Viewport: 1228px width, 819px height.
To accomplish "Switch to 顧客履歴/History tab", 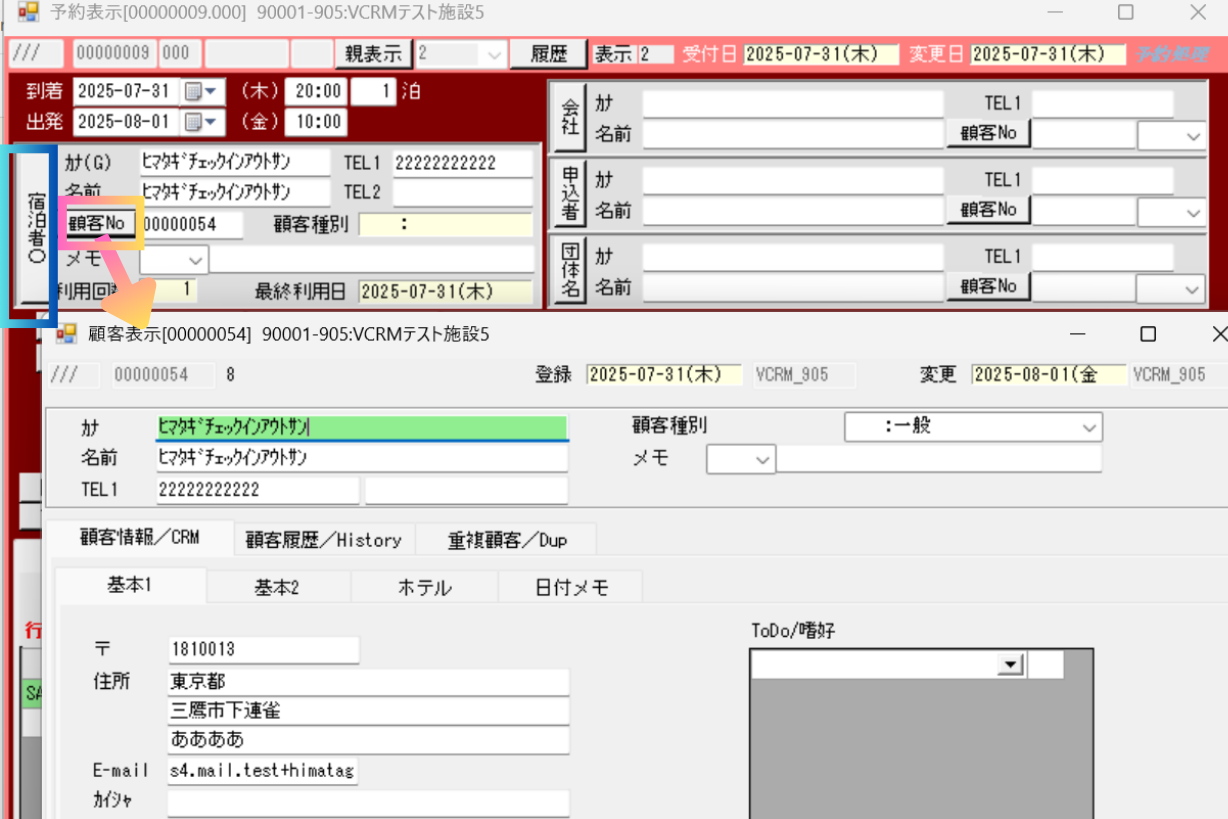I will click(324, 540).
